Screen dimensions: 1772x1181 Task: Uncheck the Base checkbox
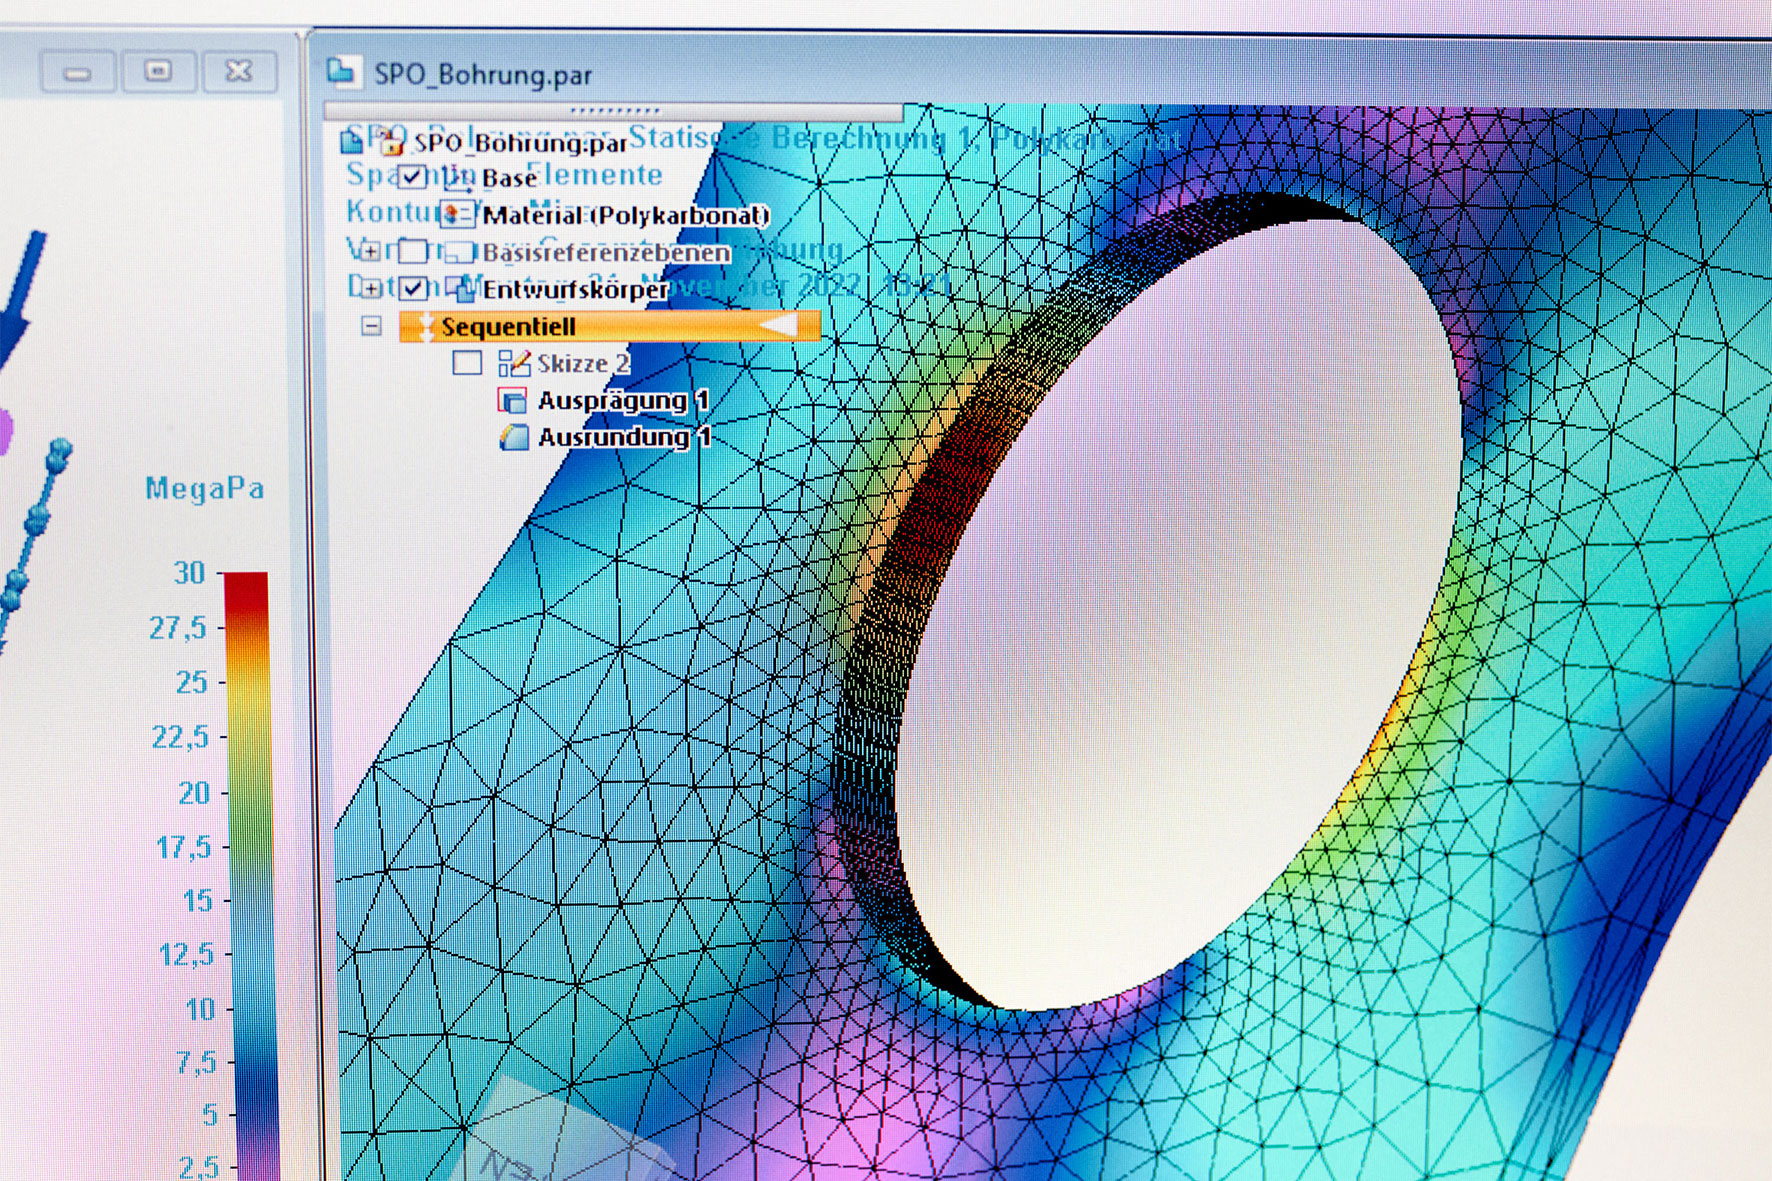(x=412, y=178)
